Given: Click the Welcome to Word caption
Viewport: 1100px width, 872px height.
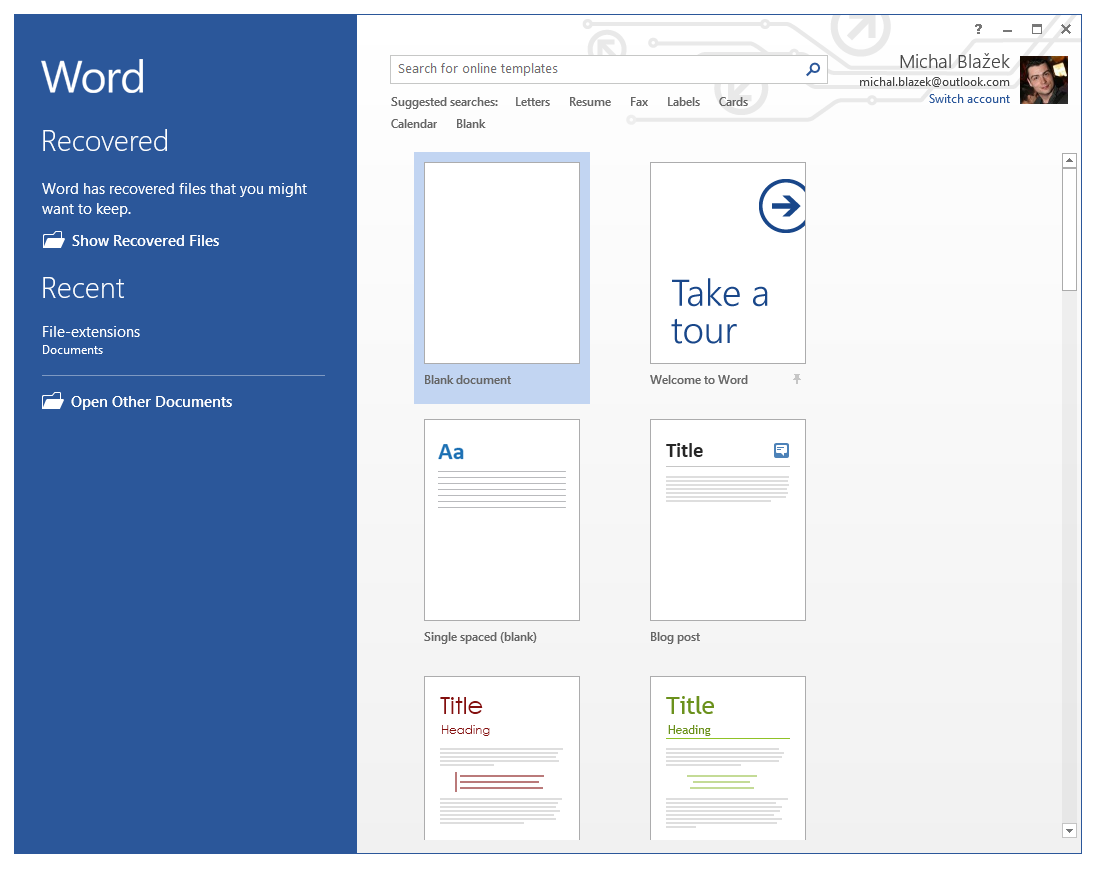Looking at the screenshot, I should tap(699, 380).
